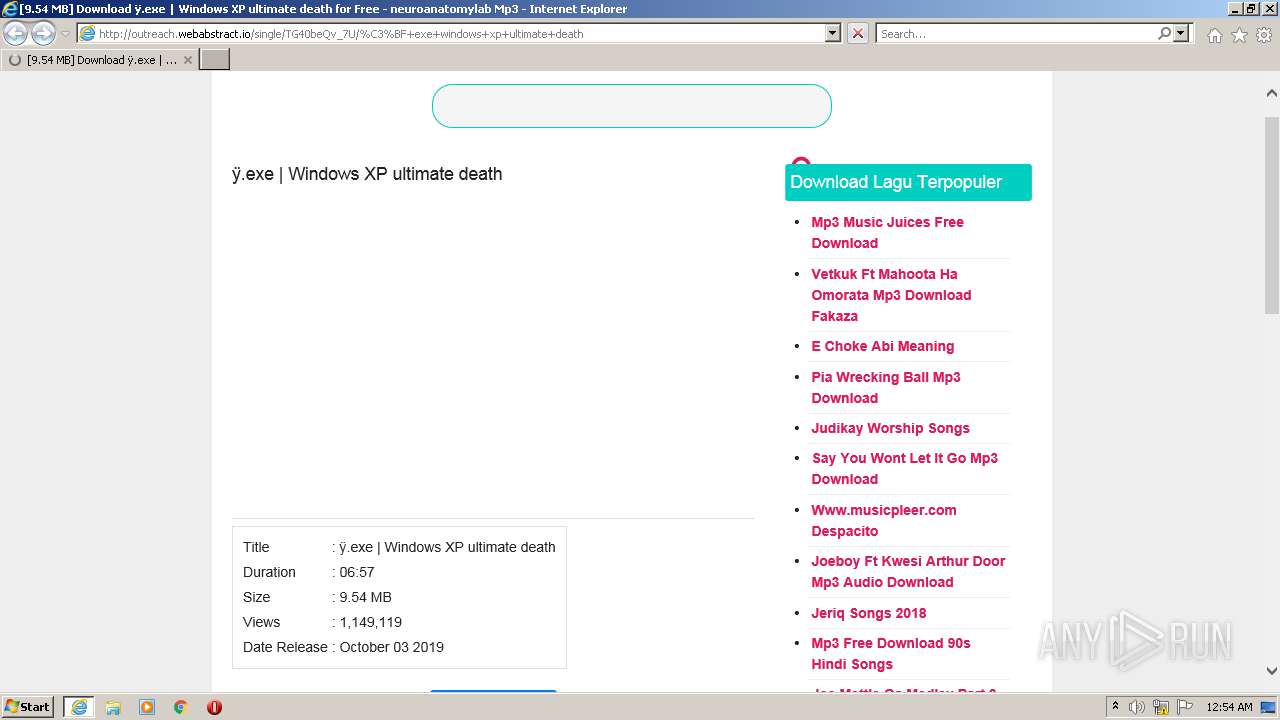Restore the Internet Explorer window
Screen dimensions: 1280x720
pos(1250,9)
